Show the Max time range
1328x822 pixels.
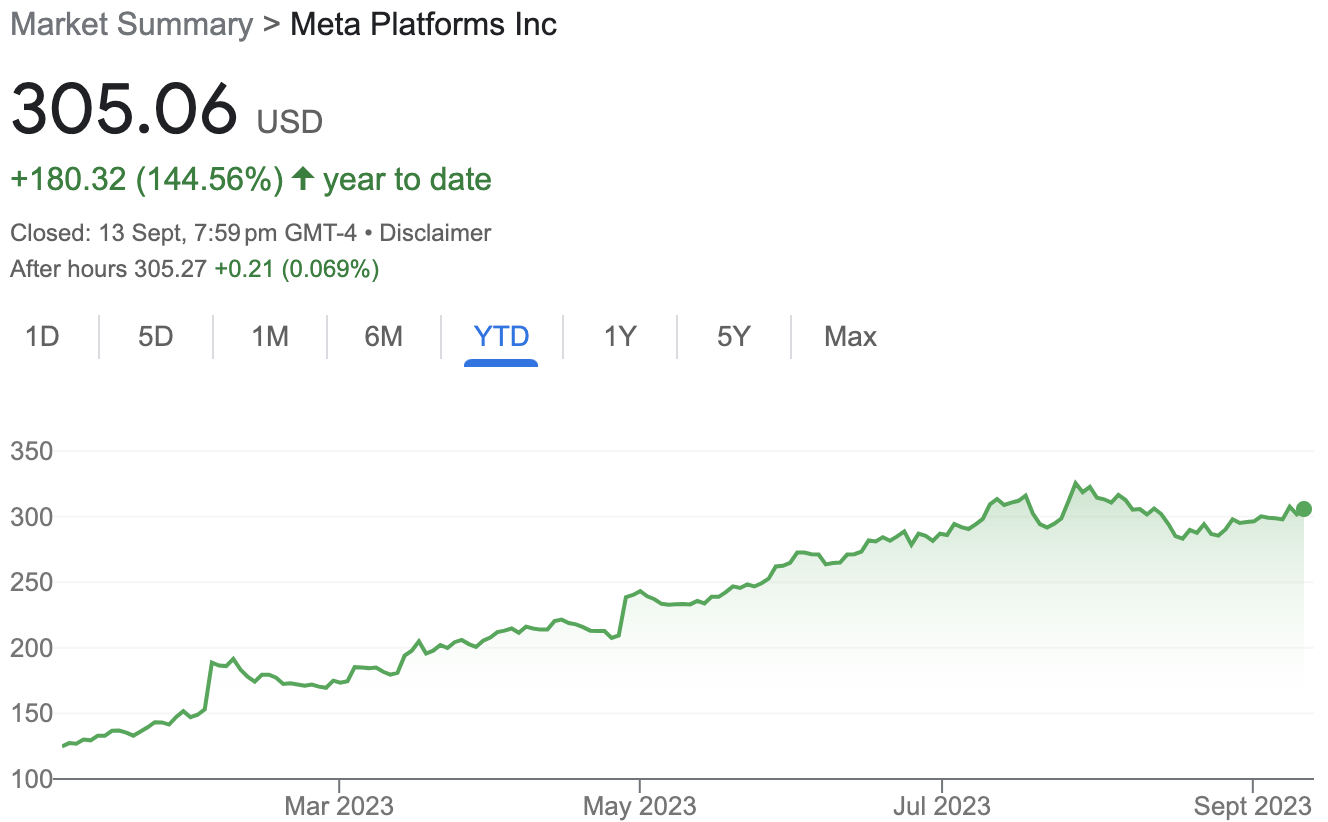(850, 337)
